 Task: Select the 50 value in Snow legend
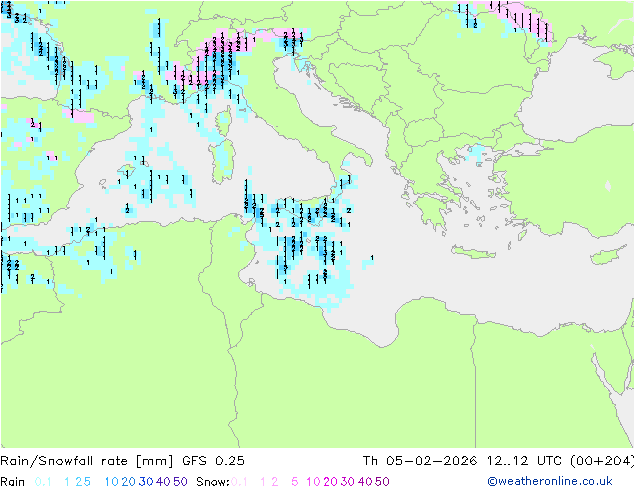(382, 482)
